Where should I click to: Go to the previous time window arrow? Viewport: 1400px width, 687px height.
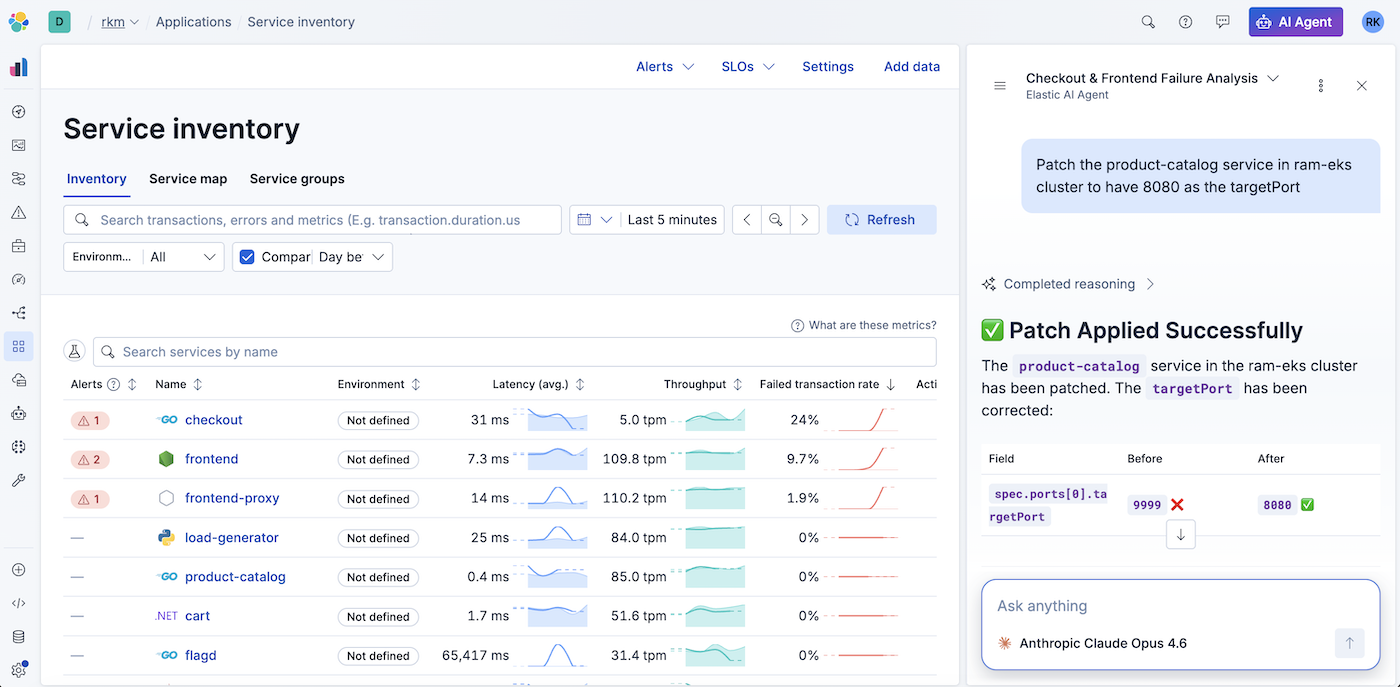pos(747,220)
